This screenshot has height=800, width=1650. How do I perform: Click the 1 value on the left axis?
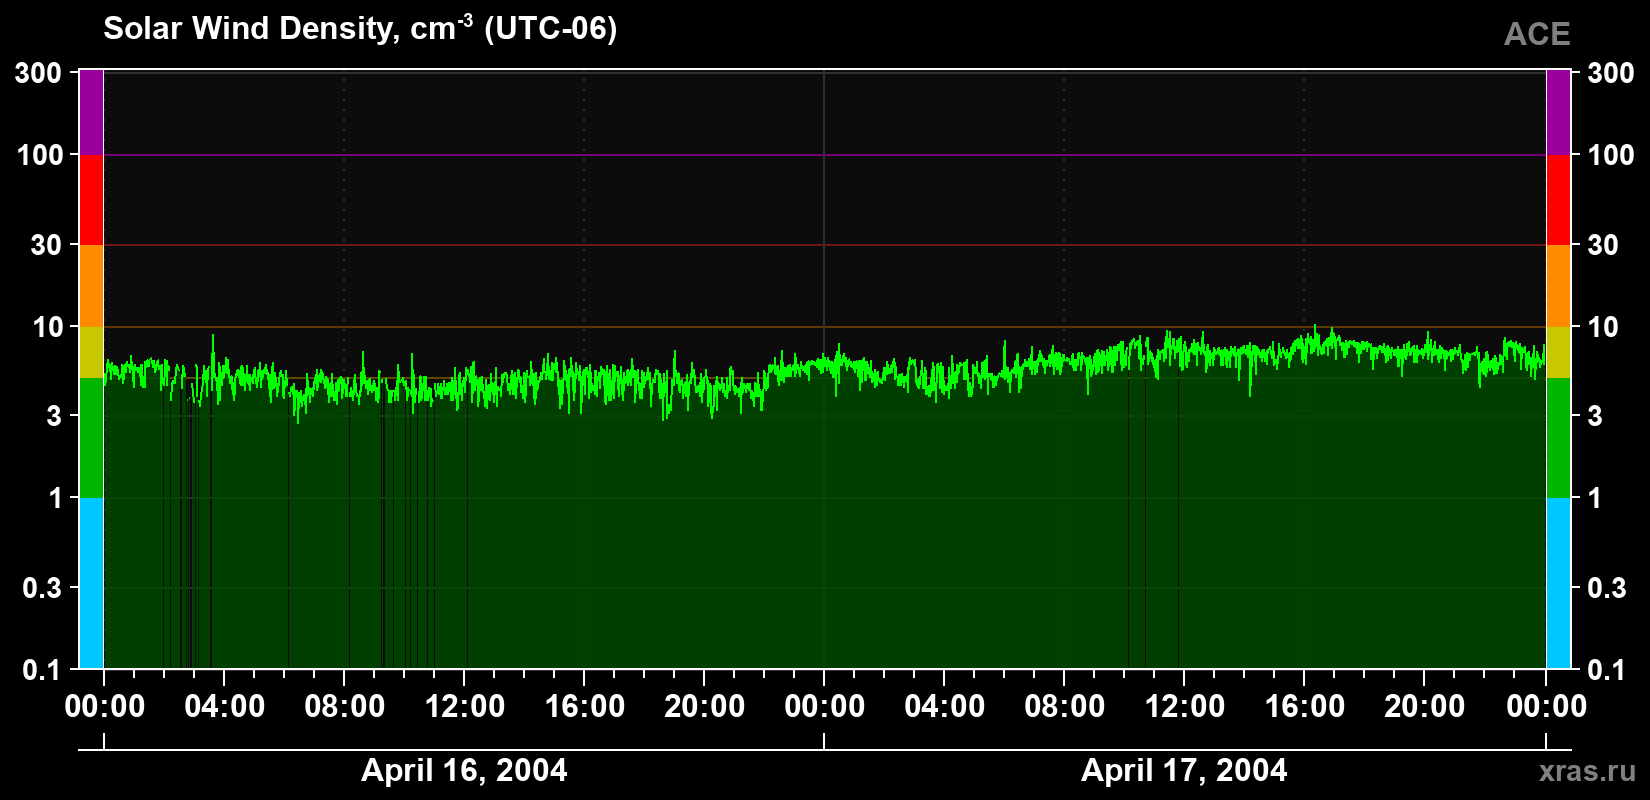[56, 498]
